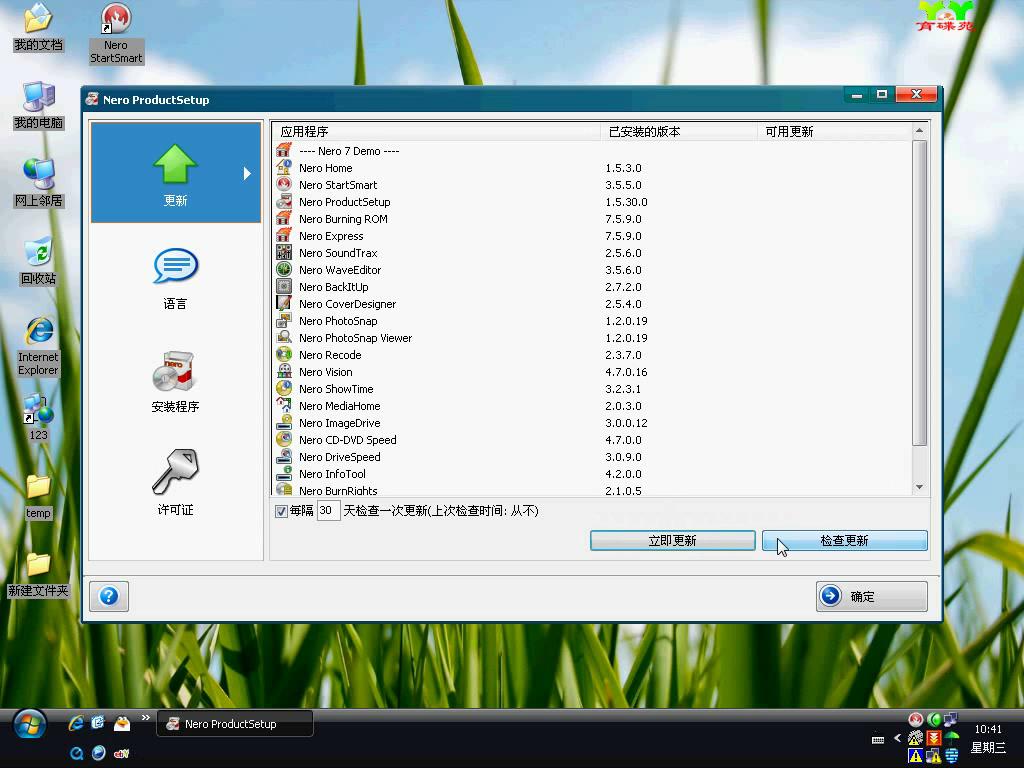
Task: Open the 许可证 license section
Action: point(175,483)
